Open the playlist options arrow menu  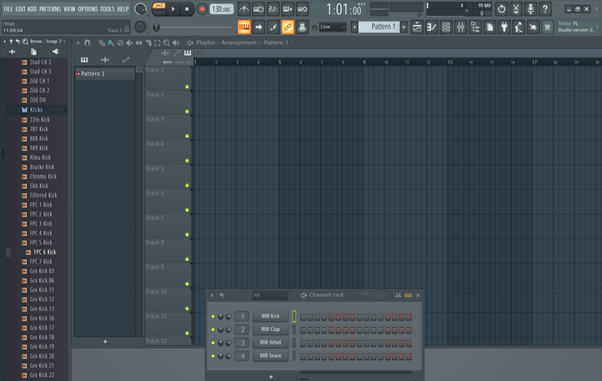78,43
